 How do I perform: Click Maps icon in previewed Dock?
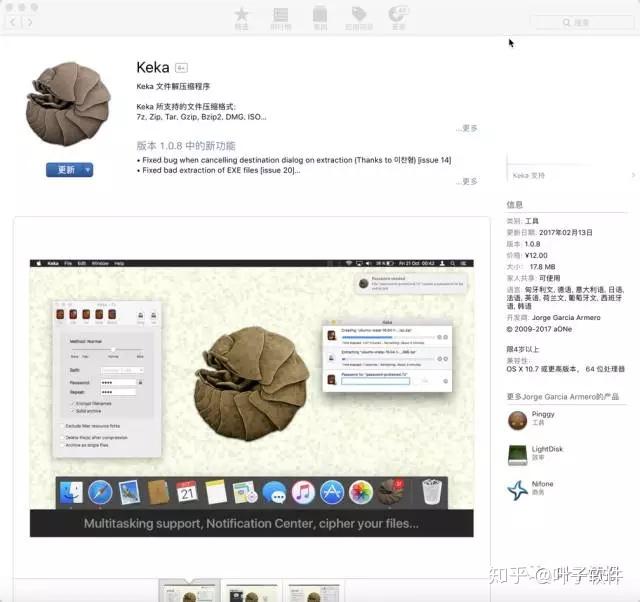245,492
